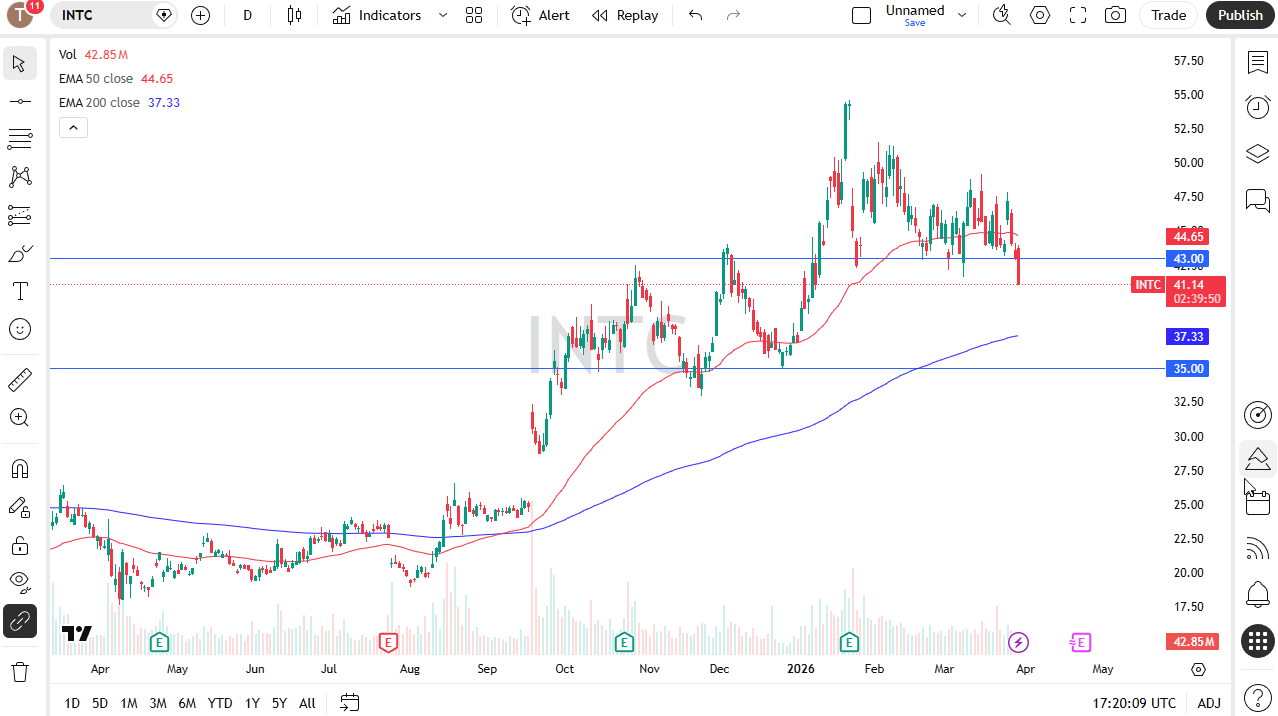Switch to the 1Y time range
This screenshot has width=1278, height=716.
(x=252, y=703)
